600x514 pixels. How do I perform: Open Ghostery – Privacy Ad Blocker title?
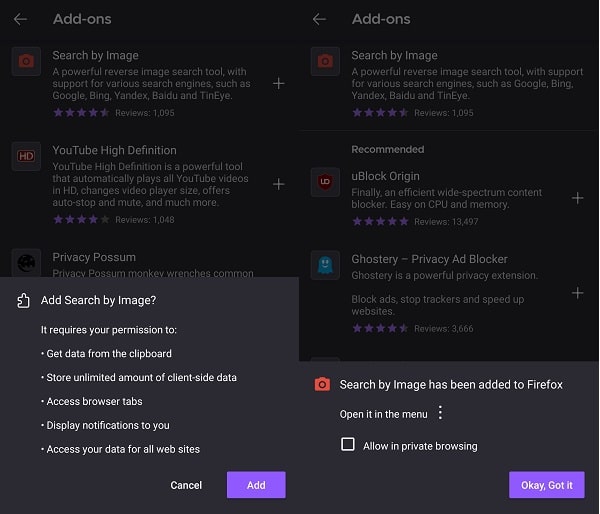429,259
